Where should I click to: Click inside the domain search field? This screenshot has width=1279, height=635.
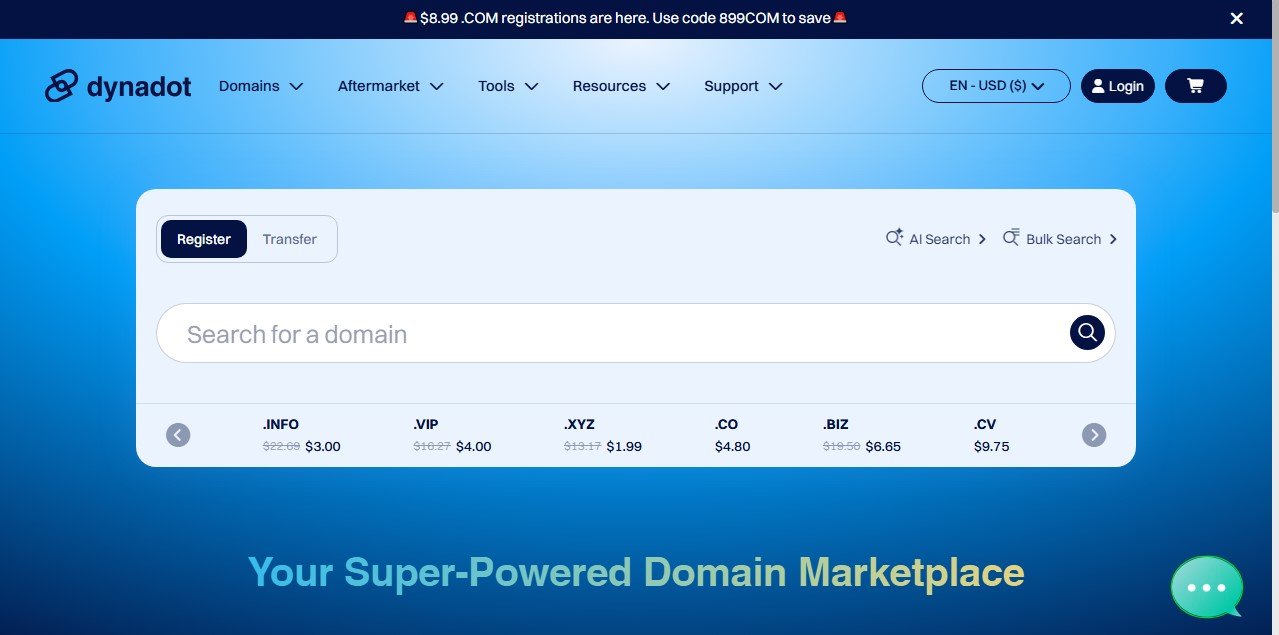point(600,333)
